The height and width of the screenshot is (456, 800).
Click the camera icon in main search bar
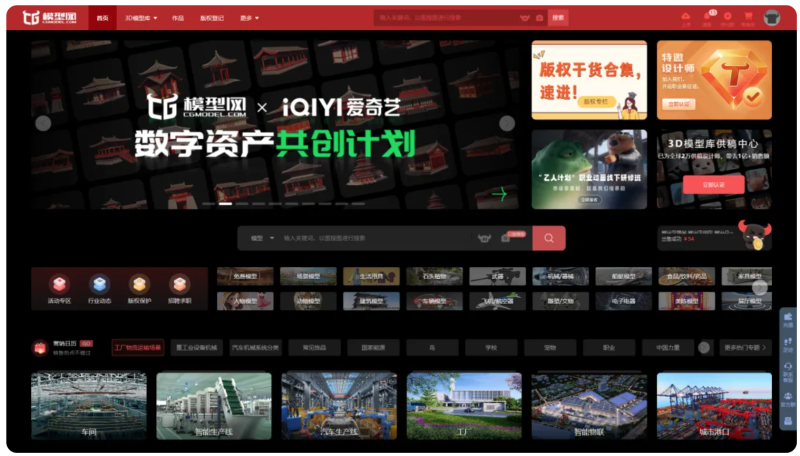[505, 238]
